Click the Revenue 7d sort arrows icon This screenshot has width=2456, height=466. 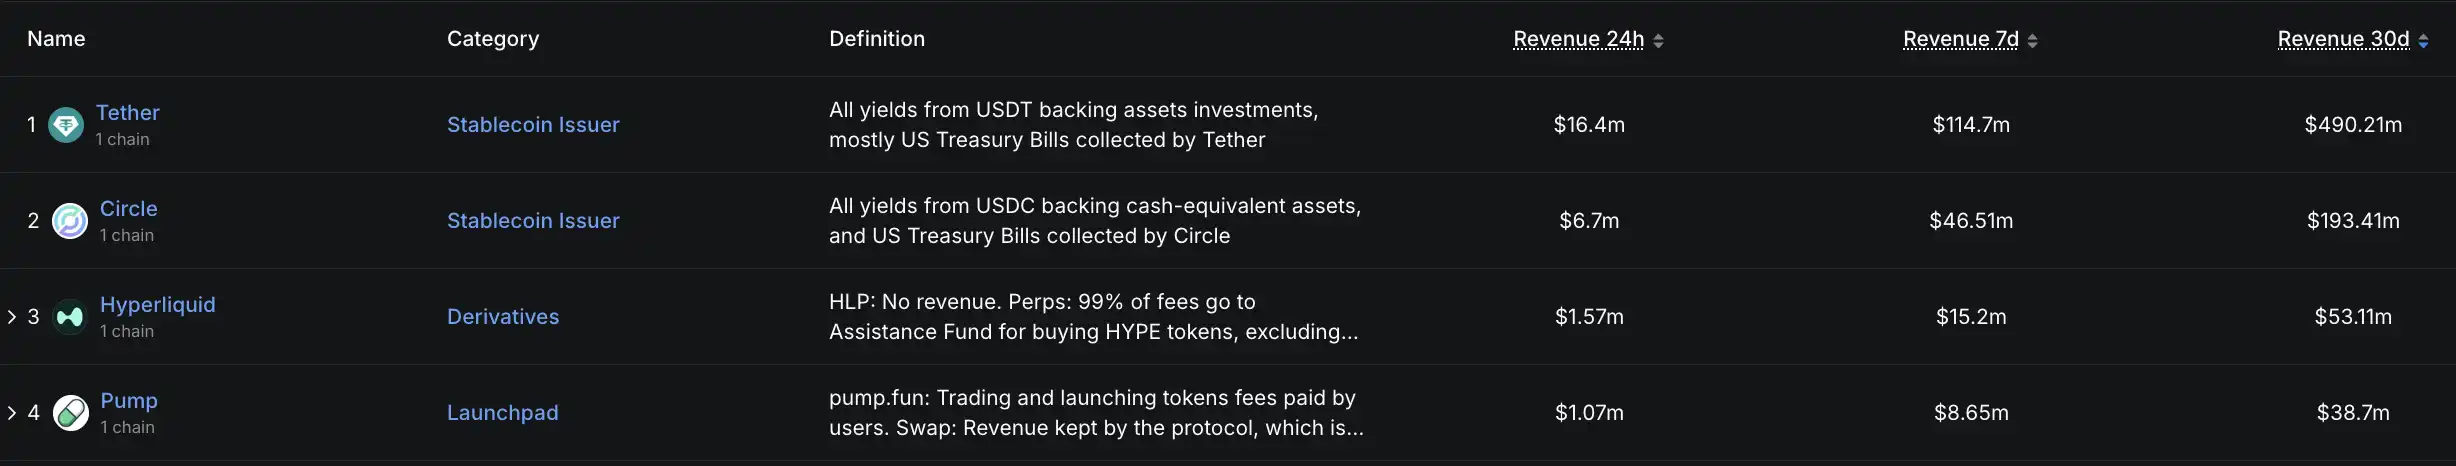pos(2032,41)
